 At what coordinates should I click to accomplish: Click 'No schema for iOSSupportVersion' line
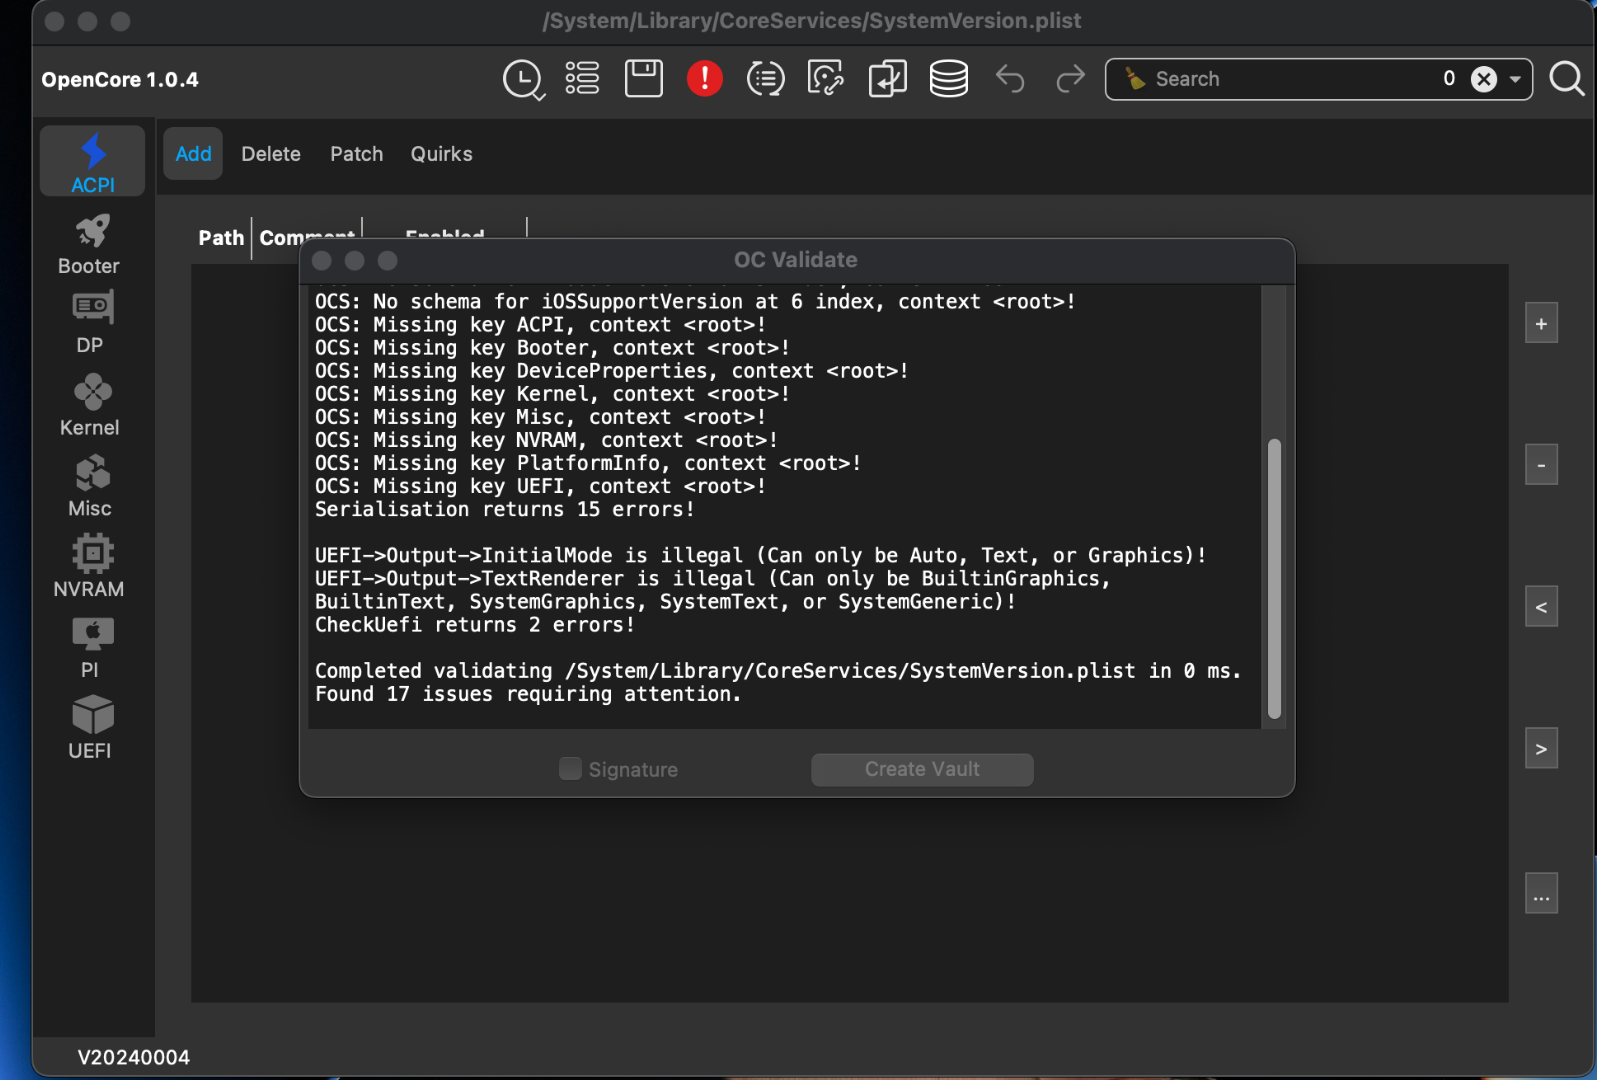(x=695, y=302)
